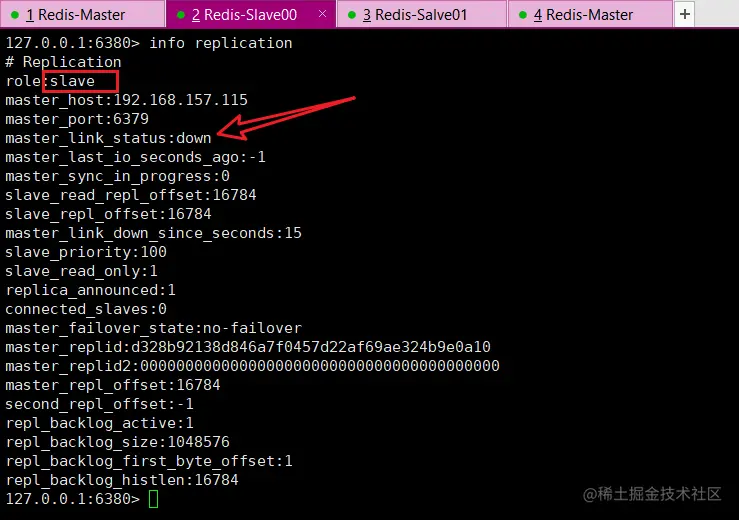Click green status dot on 4 Redis-Master tab
The width and height of the screenshot is (739, 520).
coord(522,15)
